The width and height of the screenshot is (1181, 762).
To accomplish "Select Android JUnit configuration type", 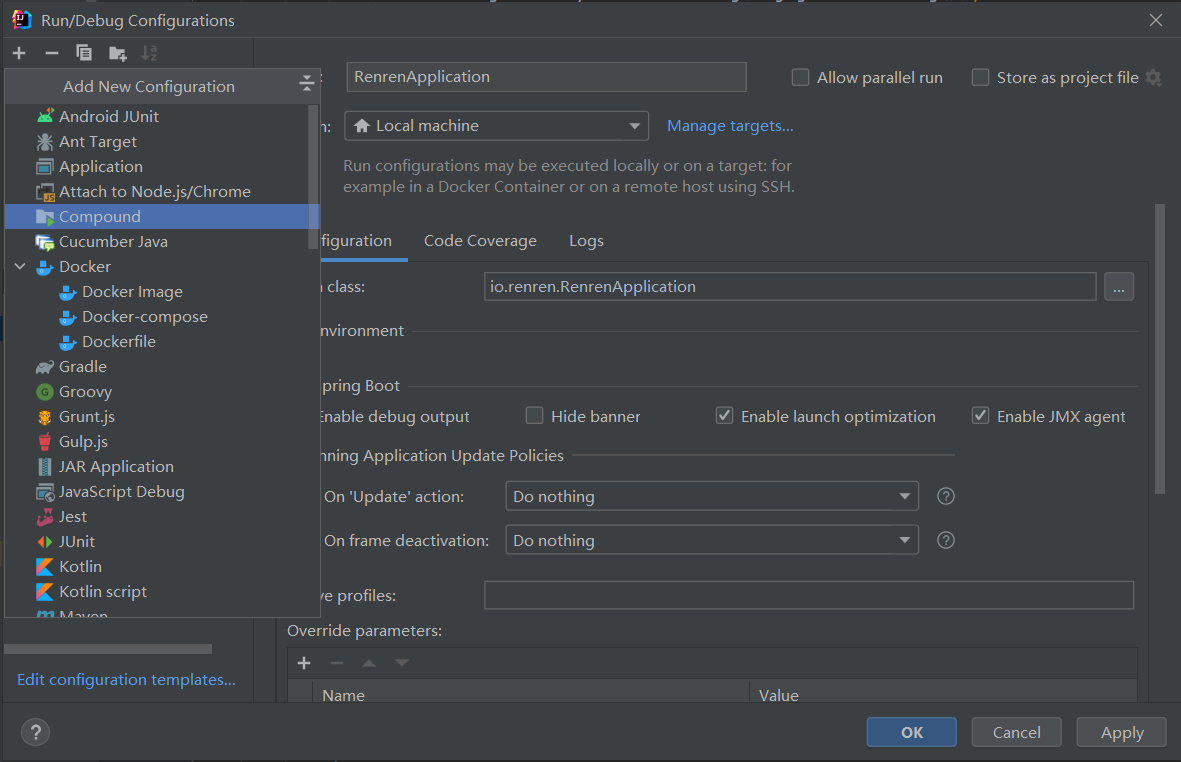I will pyautogui.click(x=162, y=116).
